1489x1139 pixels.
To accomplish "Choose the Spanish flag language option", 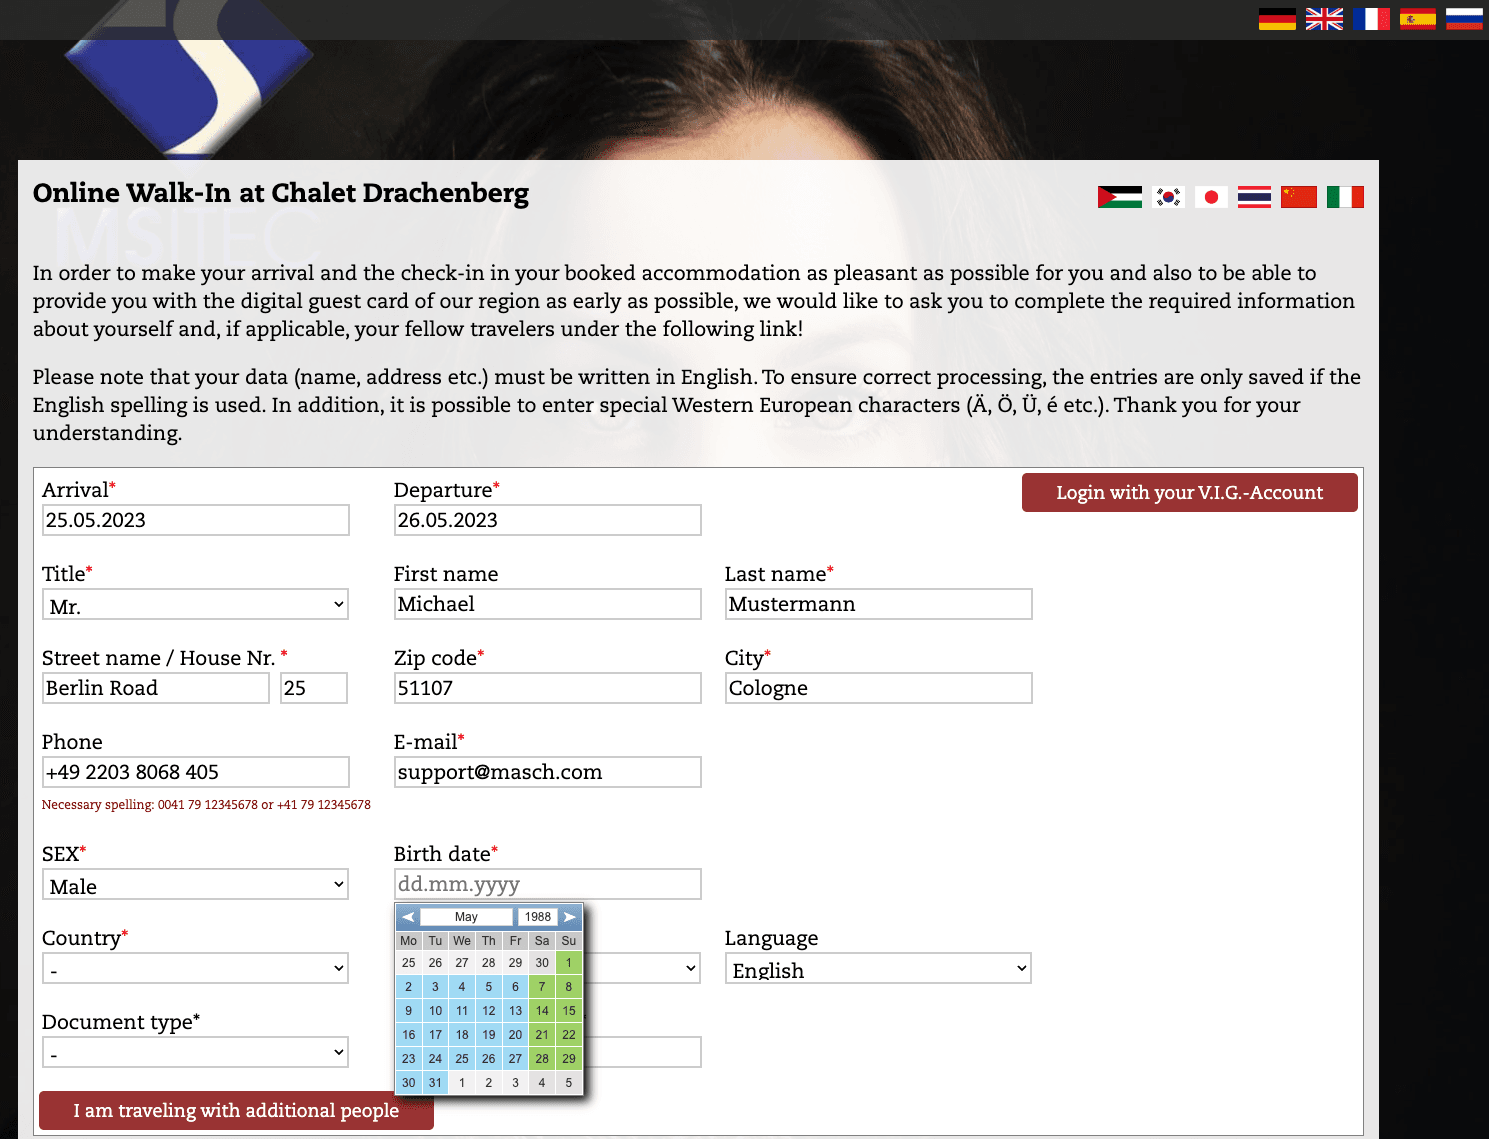I will pos(1418,18).
